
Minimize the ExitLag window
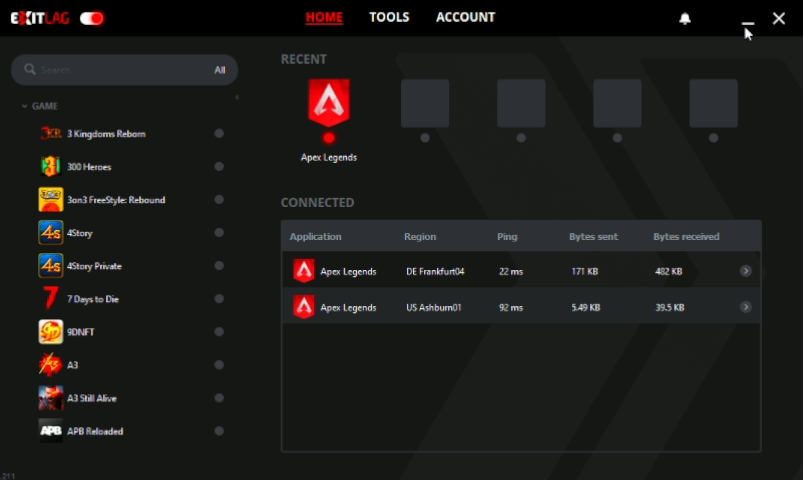click(748, 23)
